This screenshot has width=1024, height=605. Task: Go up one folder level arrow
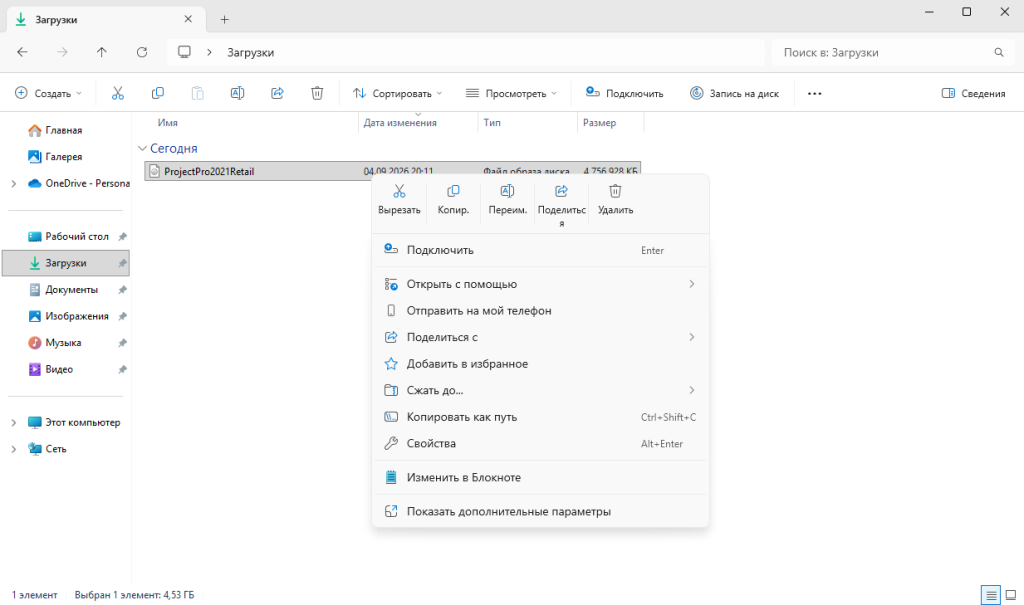[x=102, y=52]
